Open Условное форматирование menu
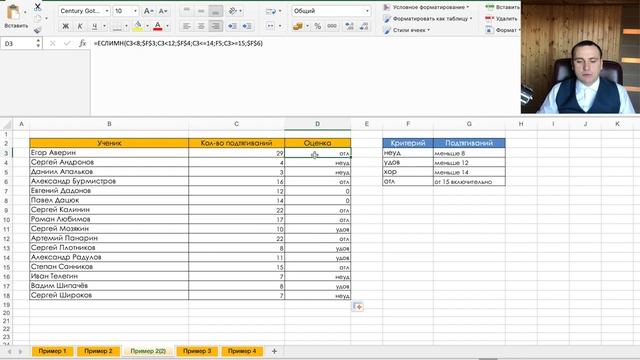The image size is (640, 360). click(x=426, y=7)
